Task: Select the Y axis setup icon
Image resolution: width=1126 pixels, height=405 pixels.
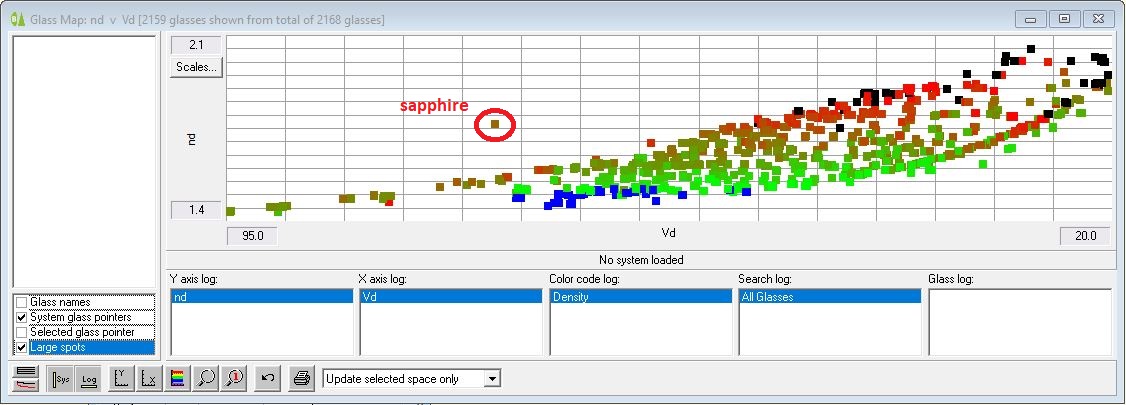Action: [x=120, y=379]
